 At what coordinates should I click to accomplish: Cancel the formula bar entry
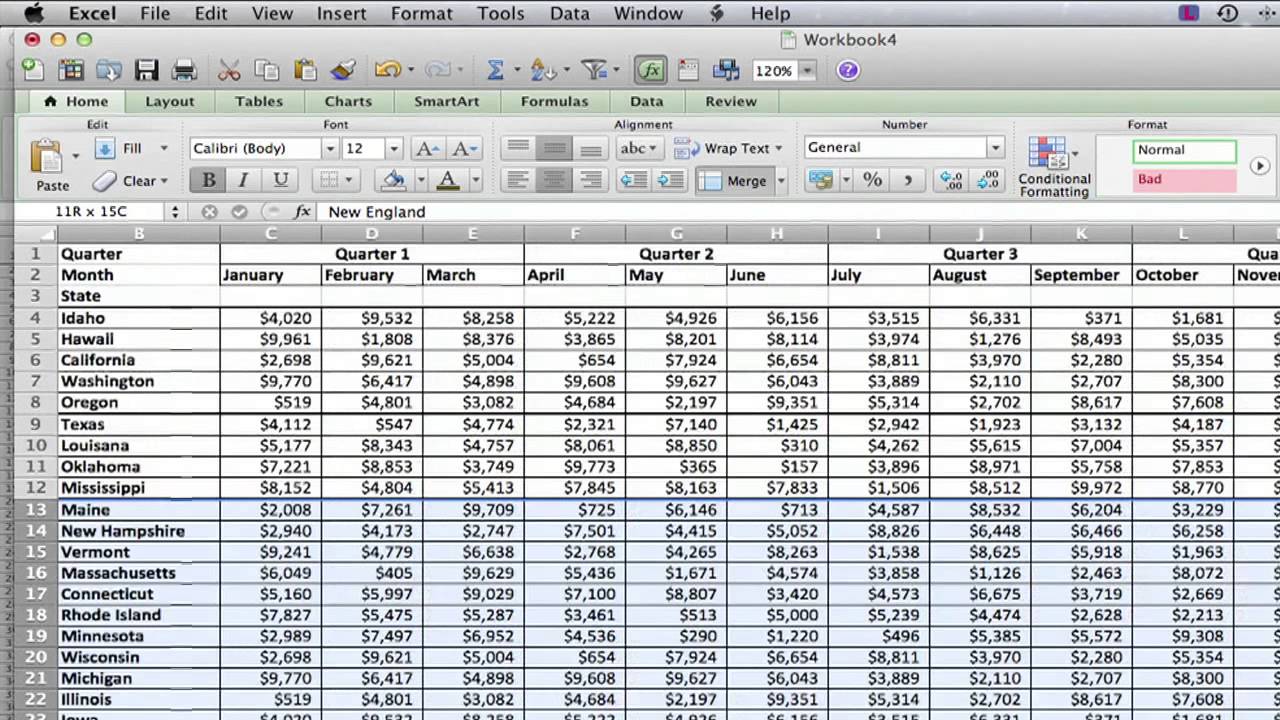click(x=209, y=212)
